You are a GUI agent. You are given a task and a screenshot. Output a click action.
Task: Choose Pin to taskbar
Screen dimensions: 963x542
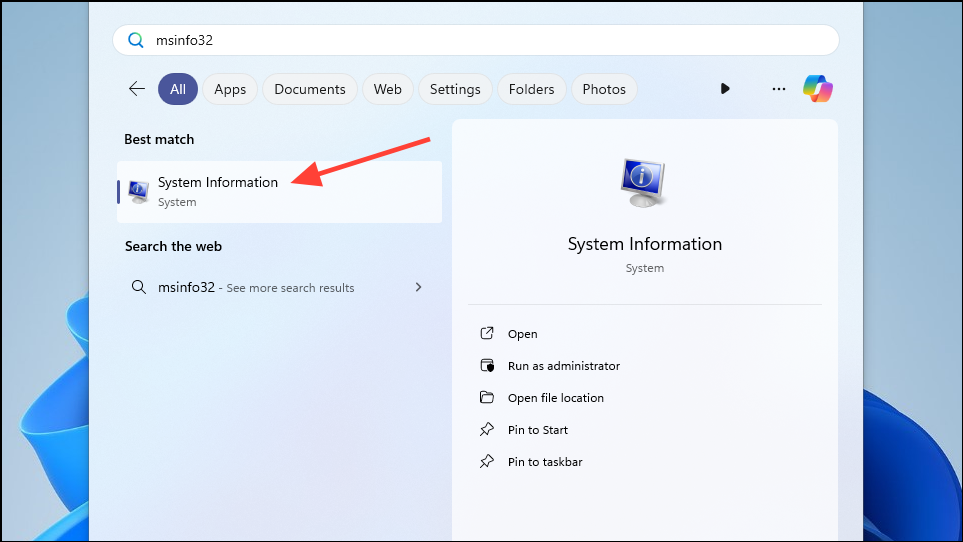pos(545,462)
